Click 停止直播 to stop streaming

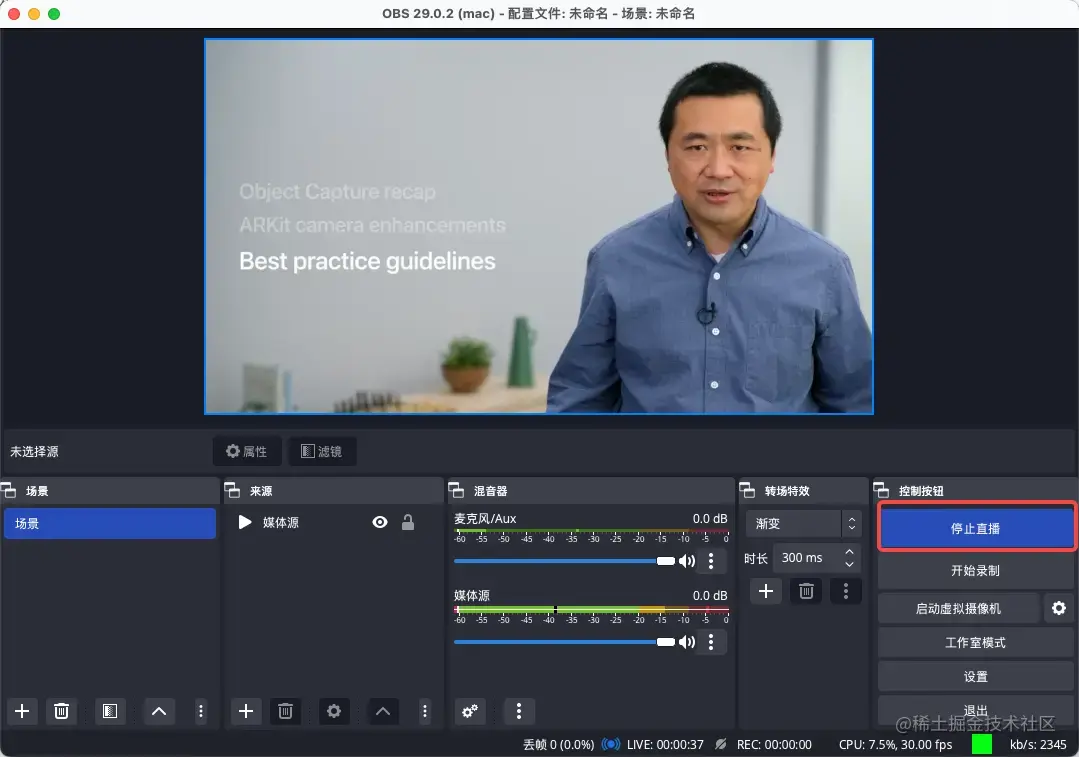(975, 526)
